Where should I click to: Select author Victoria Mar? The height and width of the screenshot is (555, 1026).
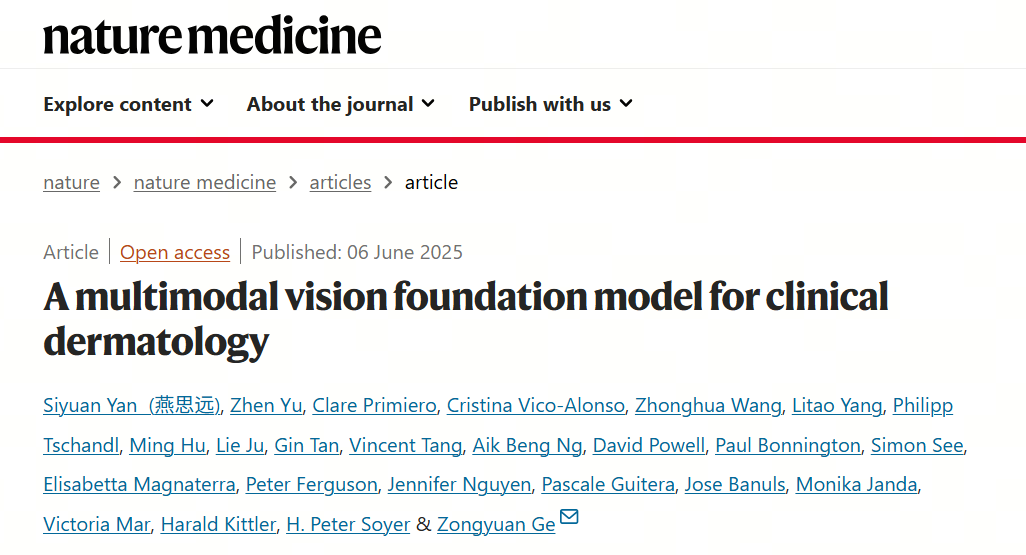point(97,525)
